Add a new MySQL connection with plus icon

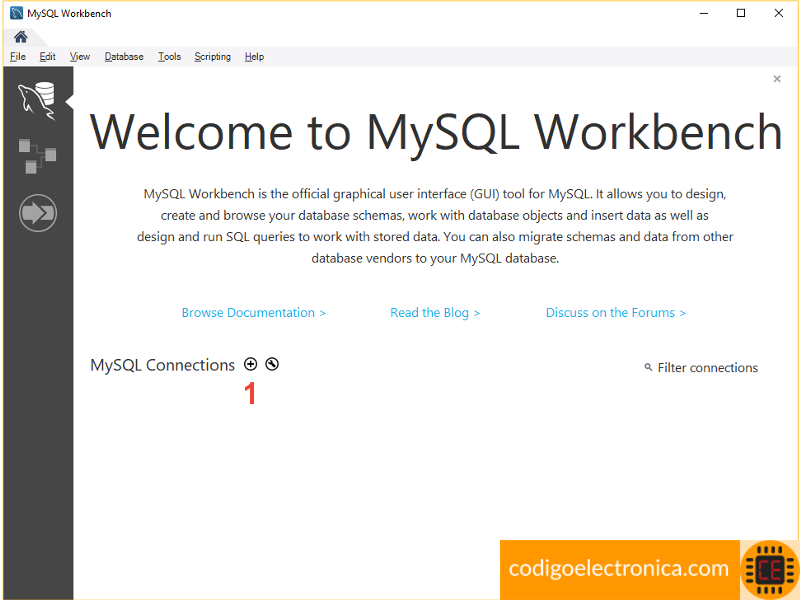point(251,364)
